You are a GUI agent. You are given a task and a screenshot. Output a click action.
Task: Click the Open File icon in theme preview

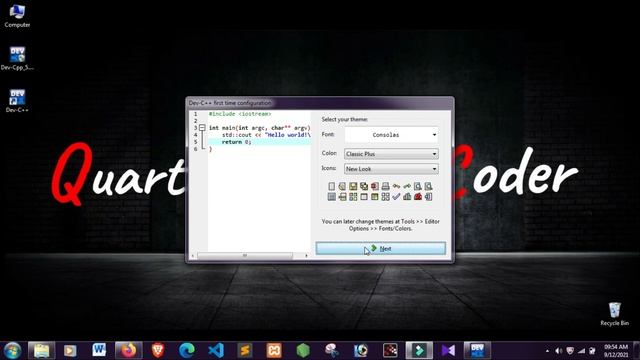click(342, 186)
